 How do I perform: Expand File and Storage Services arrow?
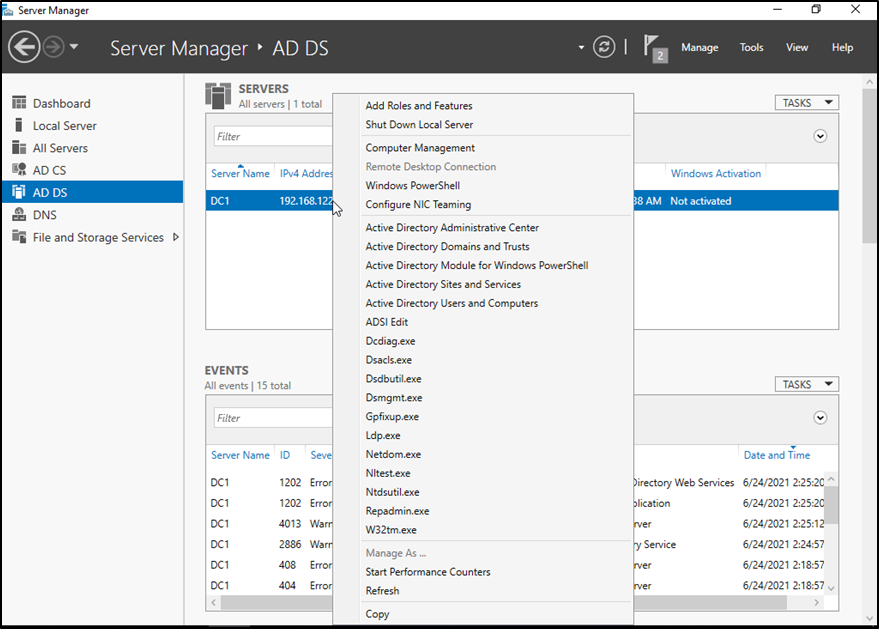pos(176,237)
